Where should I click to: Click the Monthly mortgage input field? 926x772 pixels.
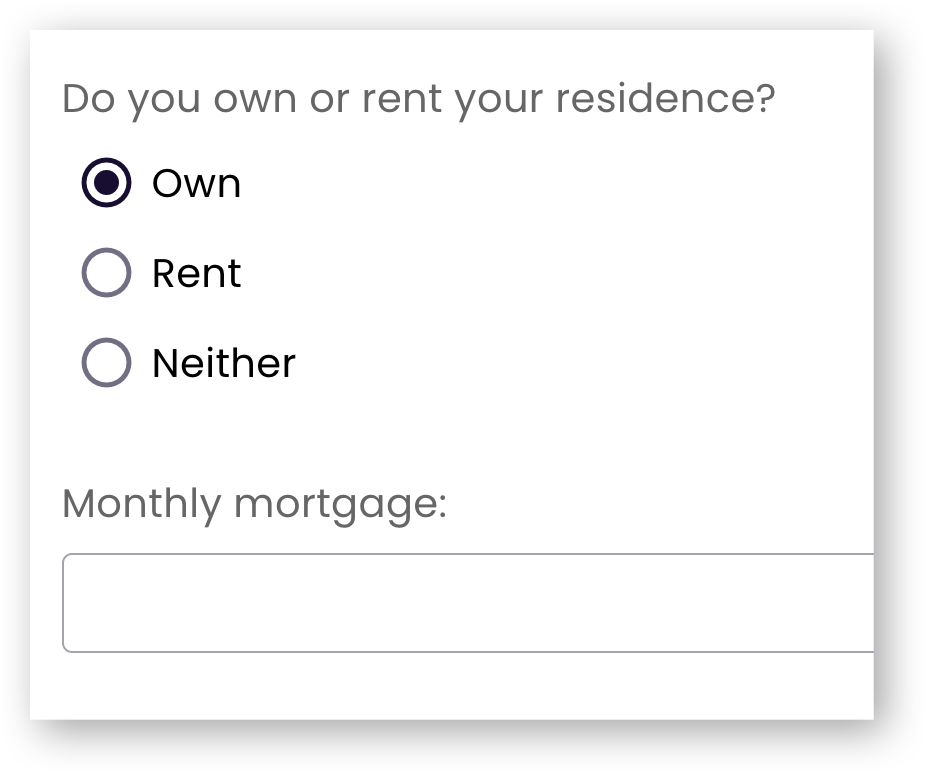(x=468, y=602)
